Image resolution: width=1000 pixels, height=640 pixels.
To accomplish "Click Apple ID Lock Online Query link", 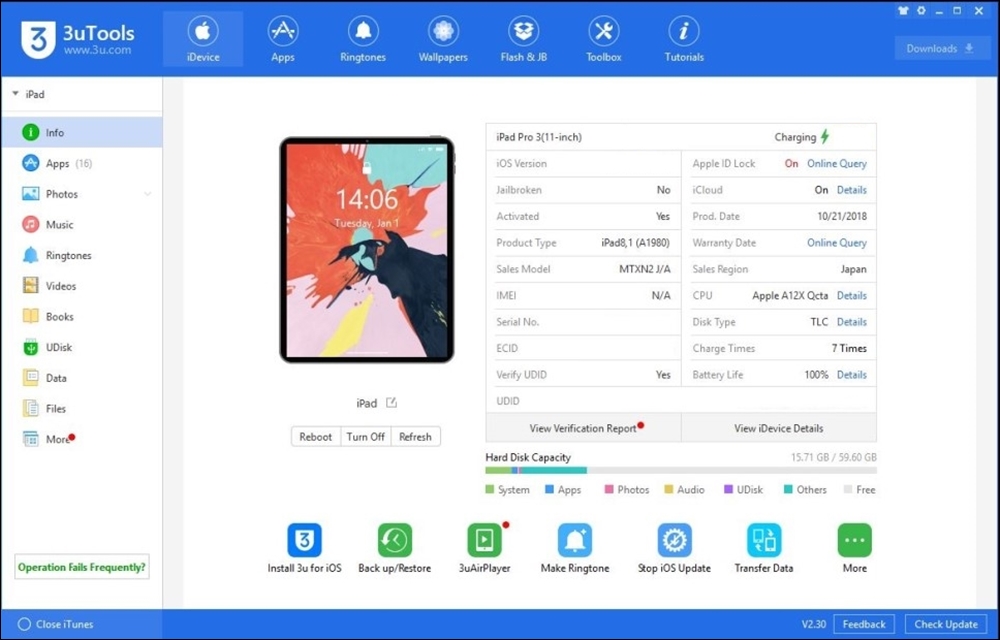I will (837, 163).
